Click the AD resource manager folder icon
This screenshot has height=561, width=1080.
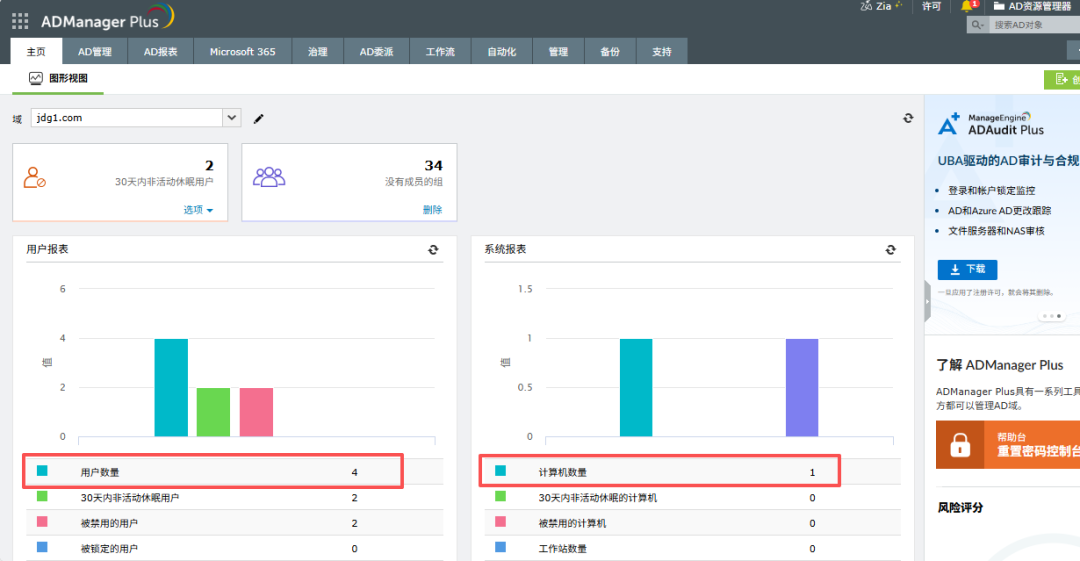tap(999, 6)
